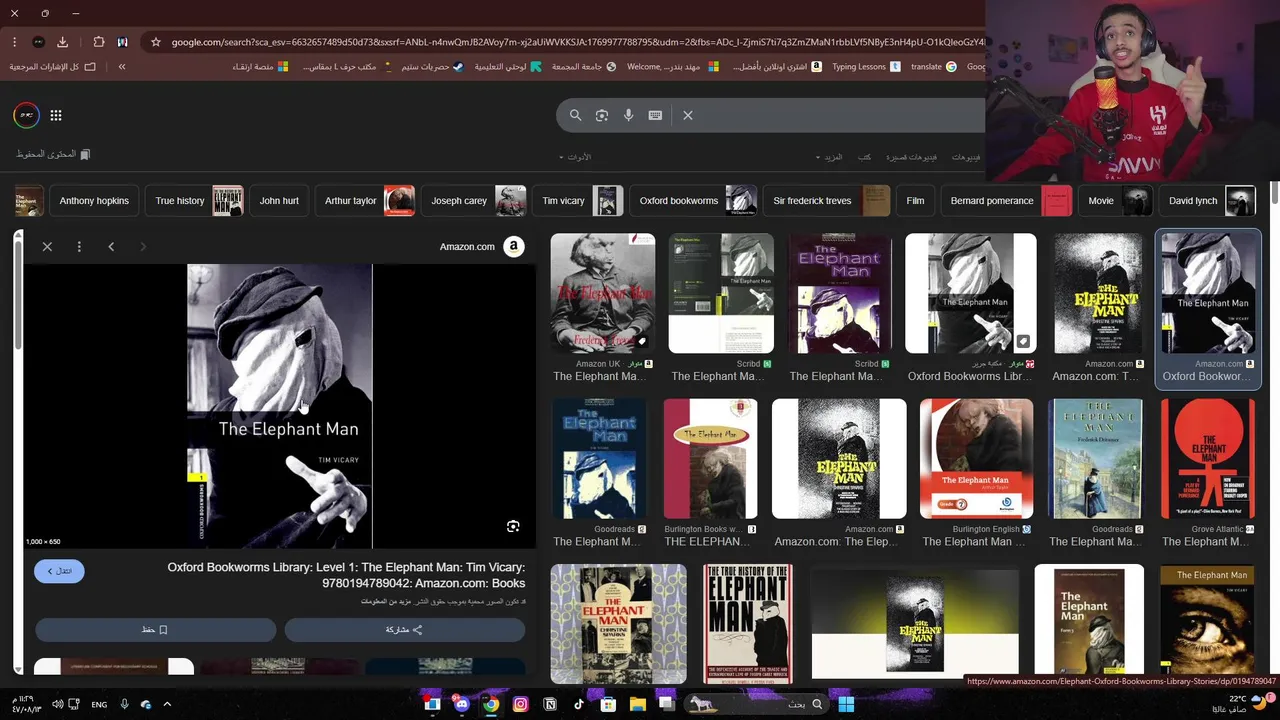Click the Share (مشاركة) button

tap(404, 630)
